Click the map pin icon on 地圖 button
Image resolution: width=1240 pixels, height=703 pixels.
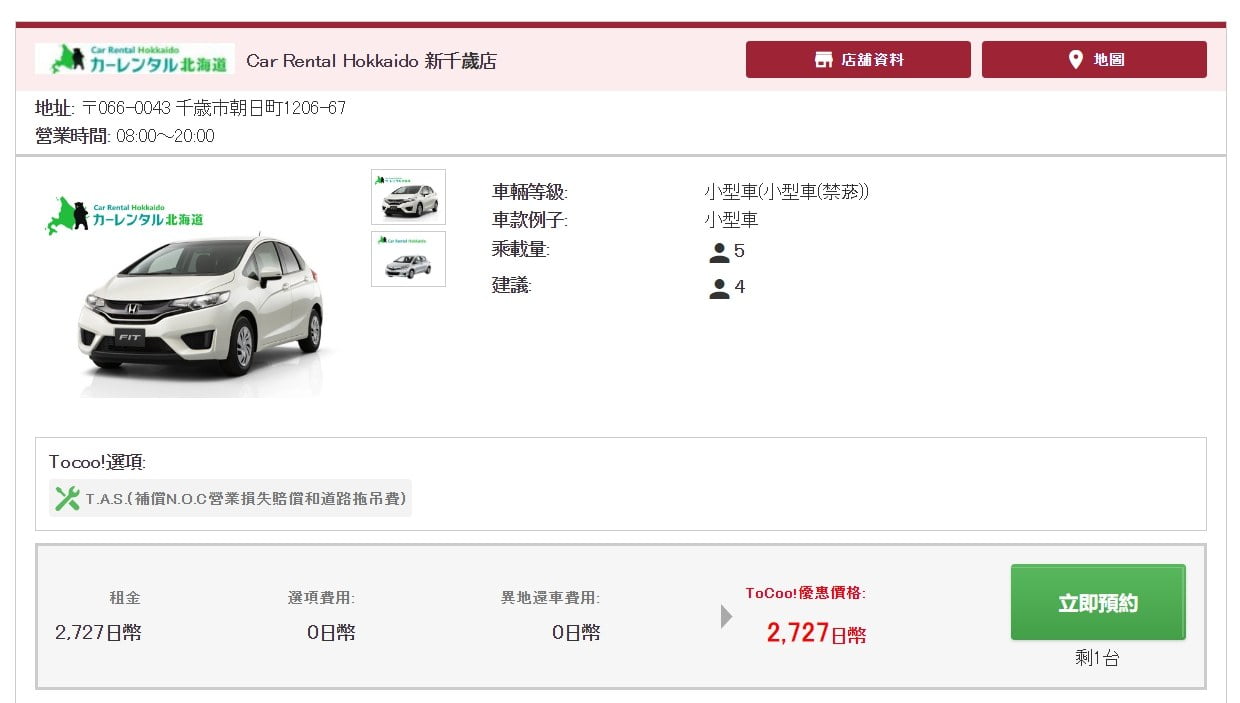(1075, 58)
